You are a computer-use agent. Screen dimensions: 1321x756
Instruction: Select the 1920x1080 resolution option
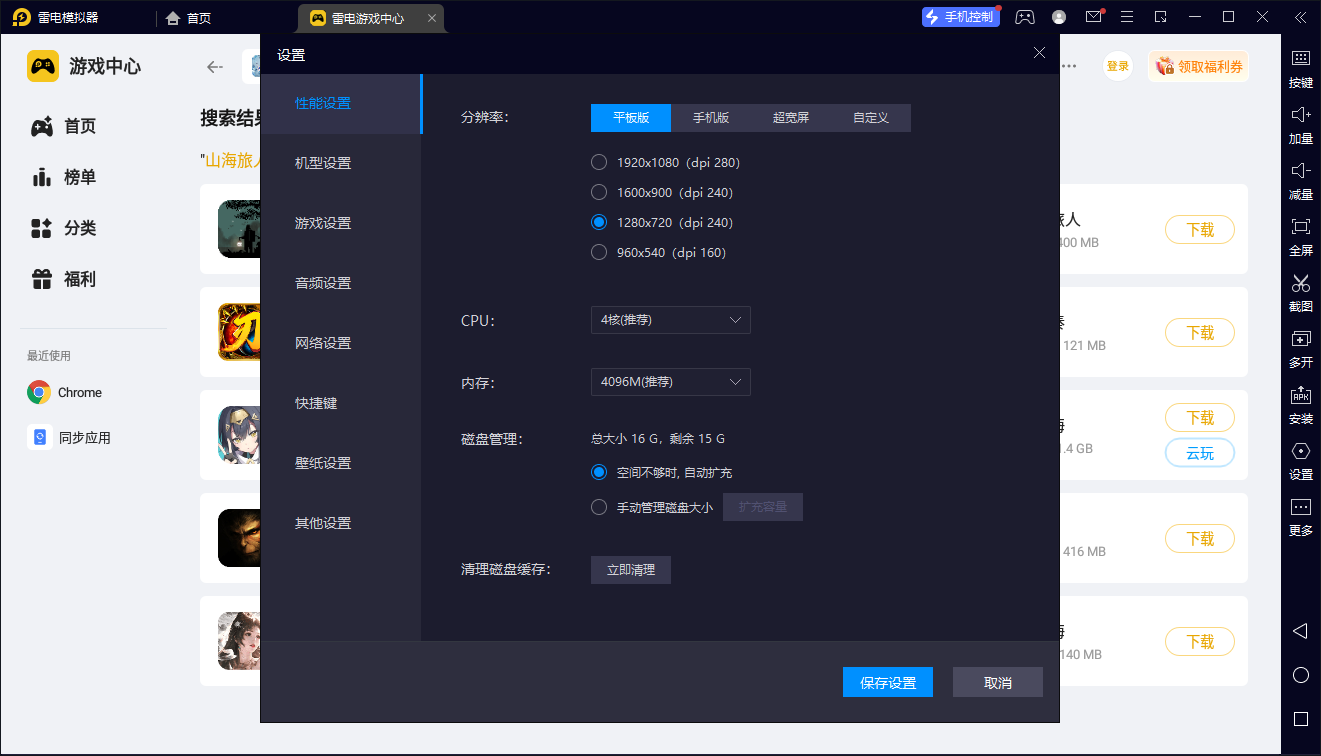[x=599, y=162]
